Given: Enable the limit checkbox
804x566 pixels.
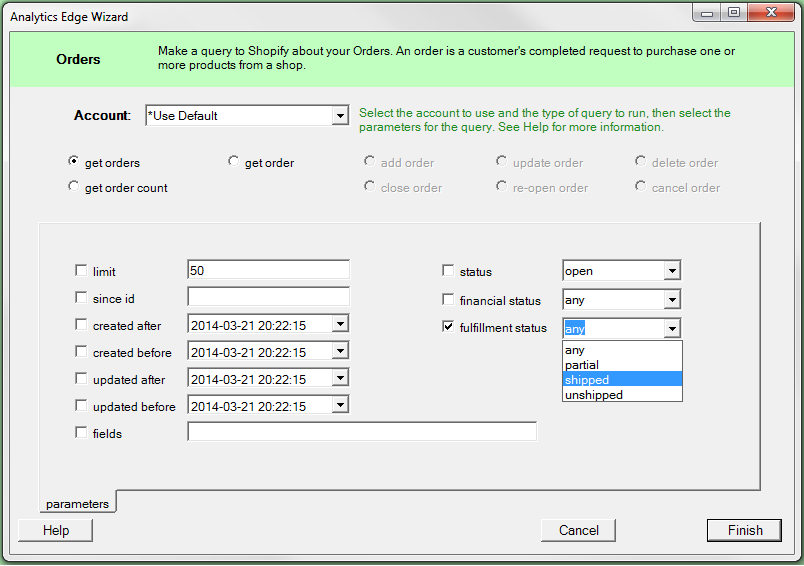Looking at the screenshot, I should (x=81, y=271).
